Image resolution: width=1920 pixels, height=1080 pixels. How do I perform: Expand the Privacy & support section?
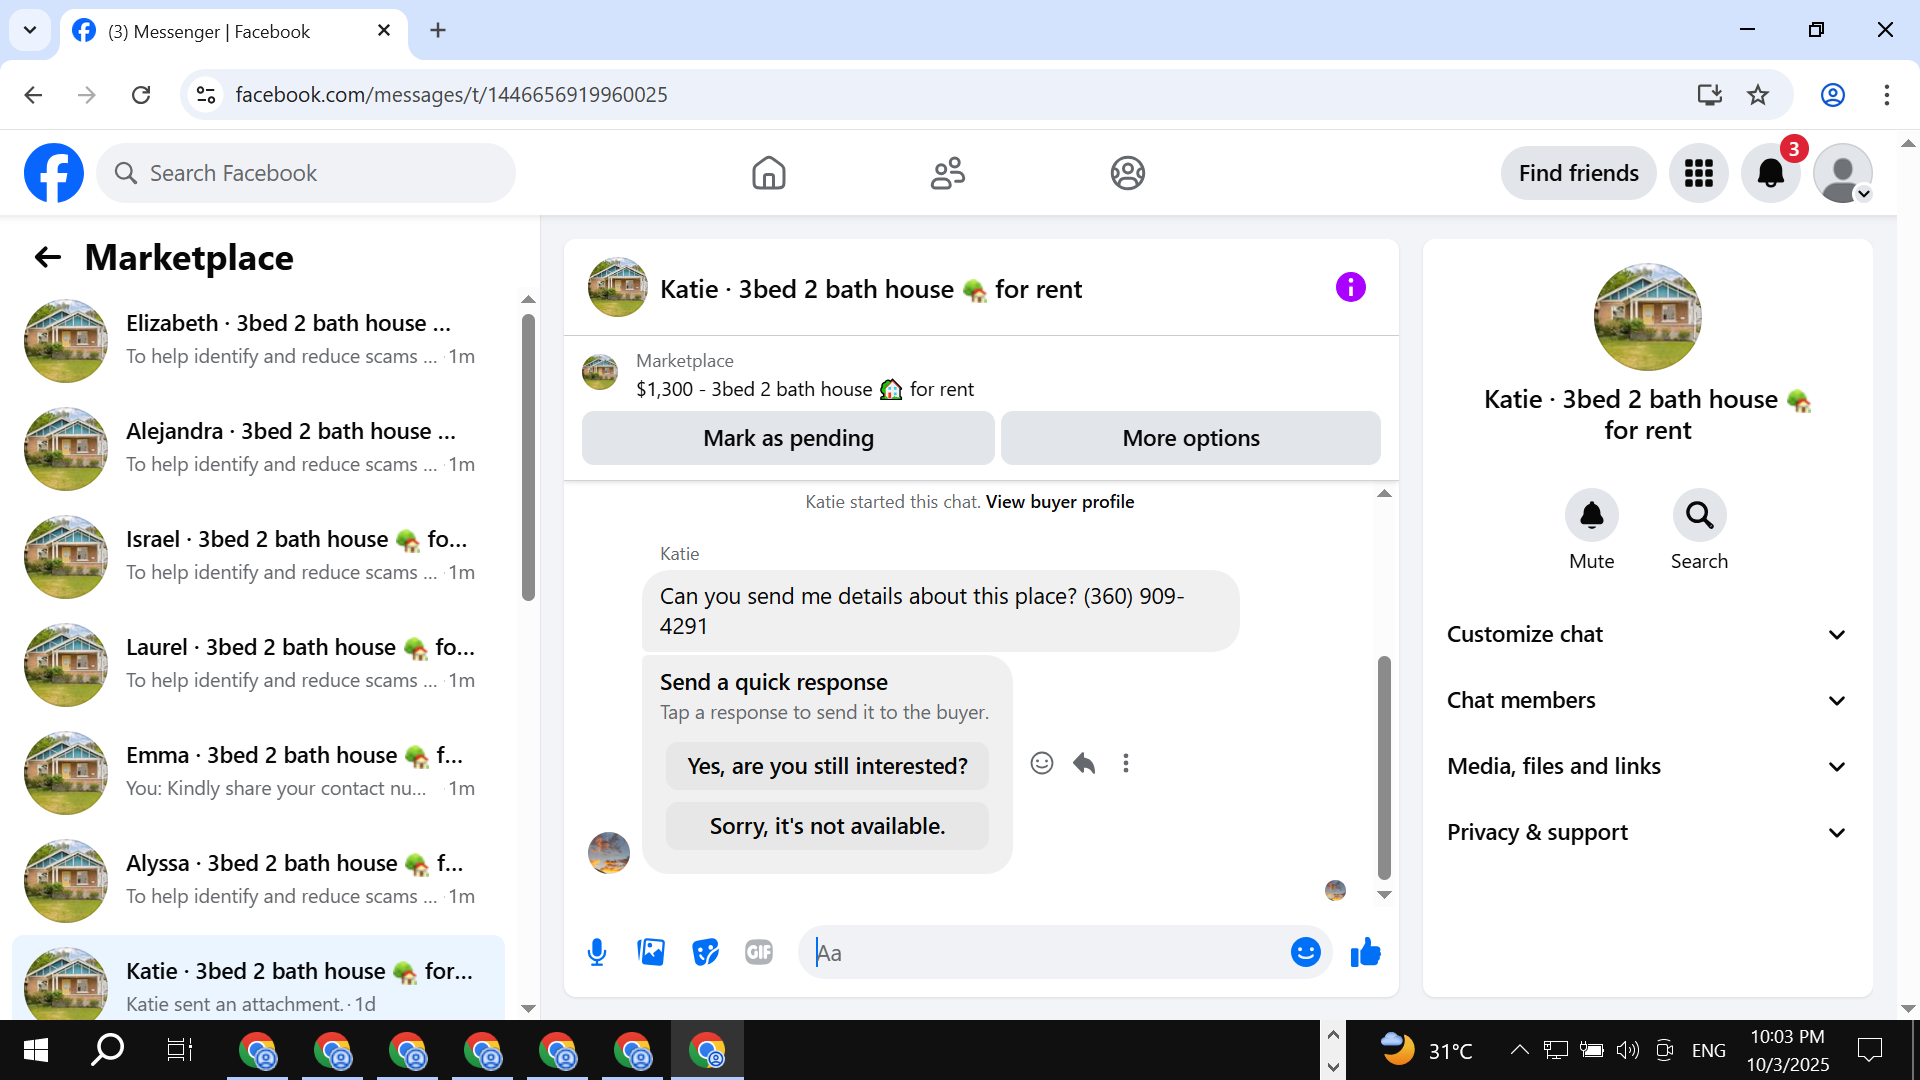[1648, 833]
